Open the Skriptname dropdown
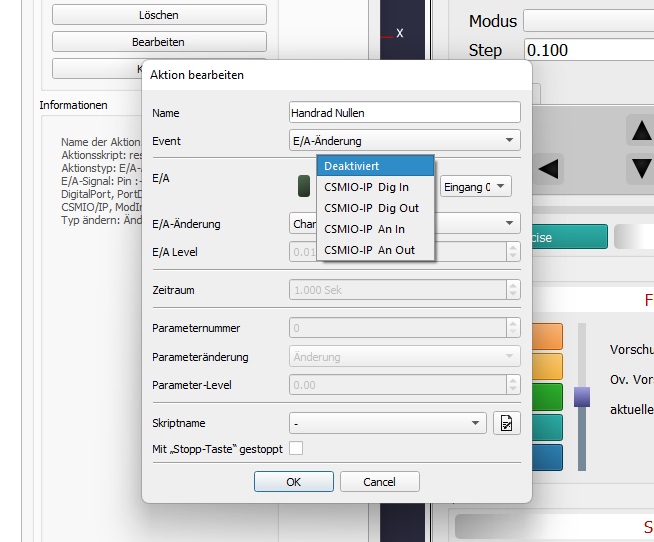 pos(388,423)
